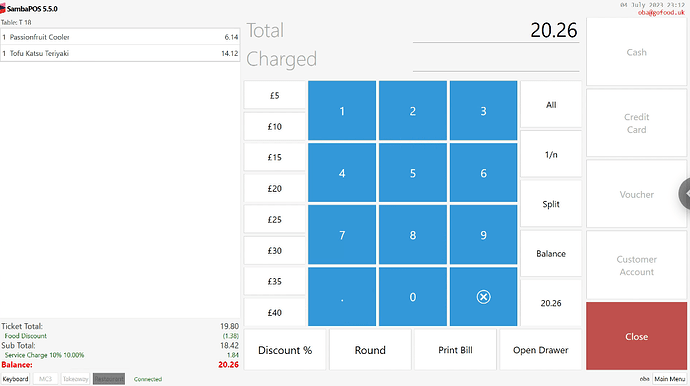Switch to the Takeaway department tab
This screenshot has height=386, width=690.
pyautogui.click(x=75, y=379)
